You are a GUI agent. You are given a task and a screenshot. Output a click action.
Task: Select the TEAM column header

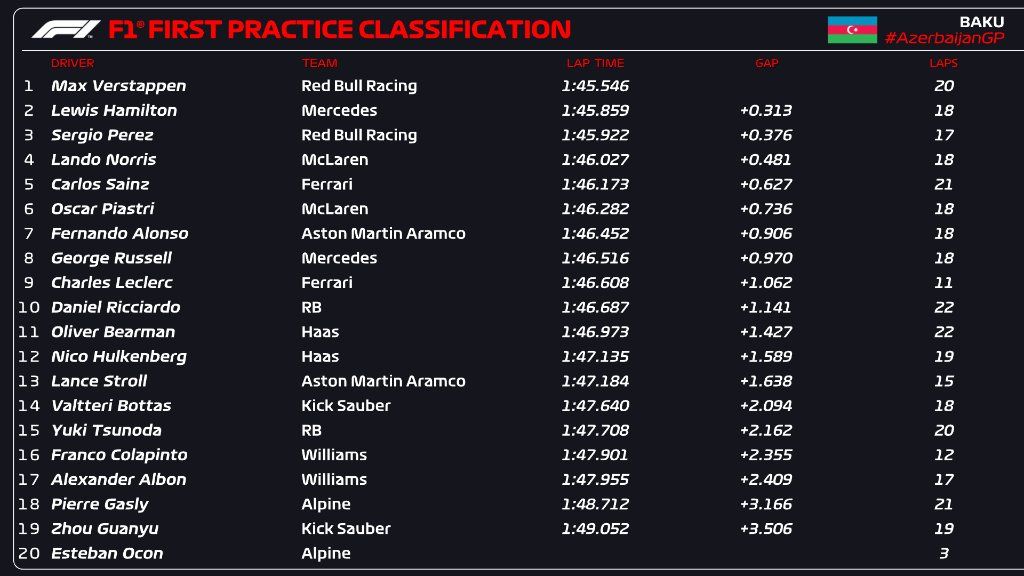click(319, 63)
